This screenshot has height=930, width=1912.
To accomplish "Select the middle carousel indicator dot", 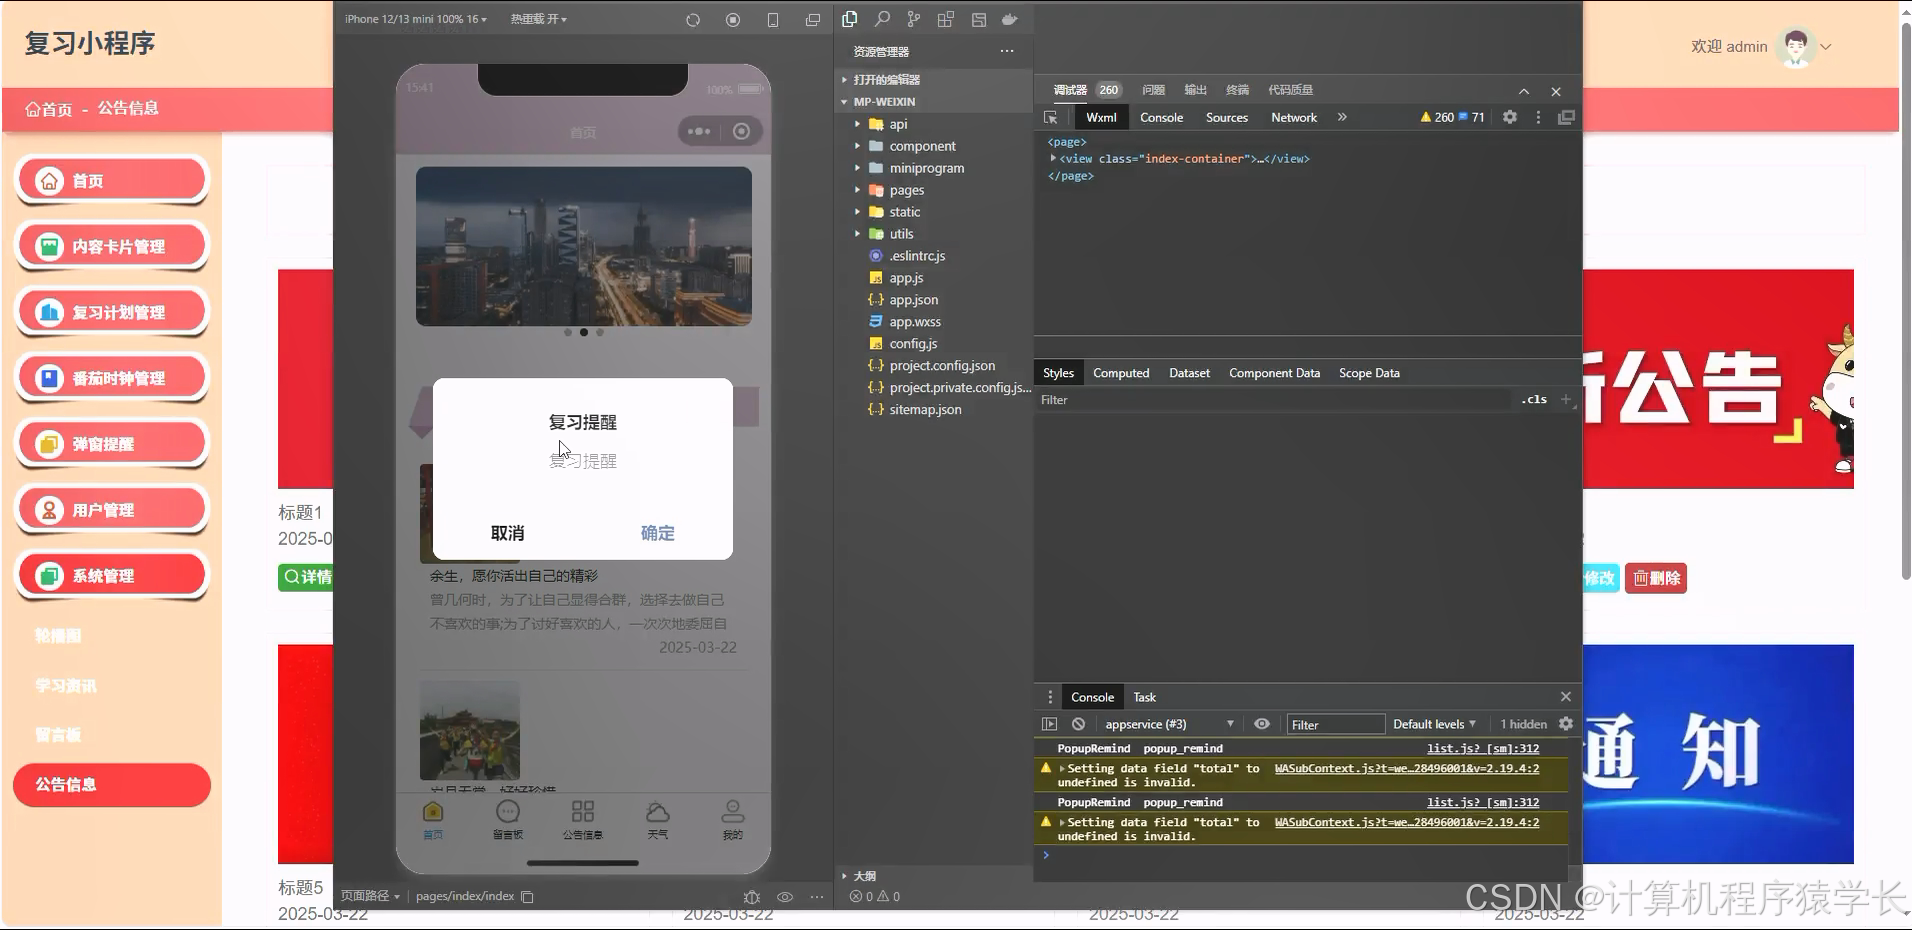I will tap(584, 332).
